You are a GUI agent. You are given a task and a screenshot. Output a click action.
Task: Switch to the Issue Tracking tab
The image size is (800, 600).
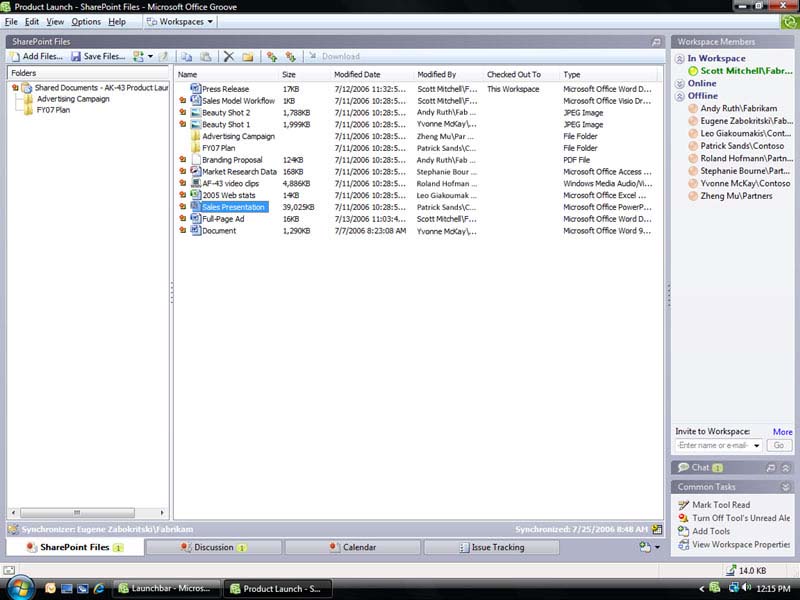tap(490, 548)
